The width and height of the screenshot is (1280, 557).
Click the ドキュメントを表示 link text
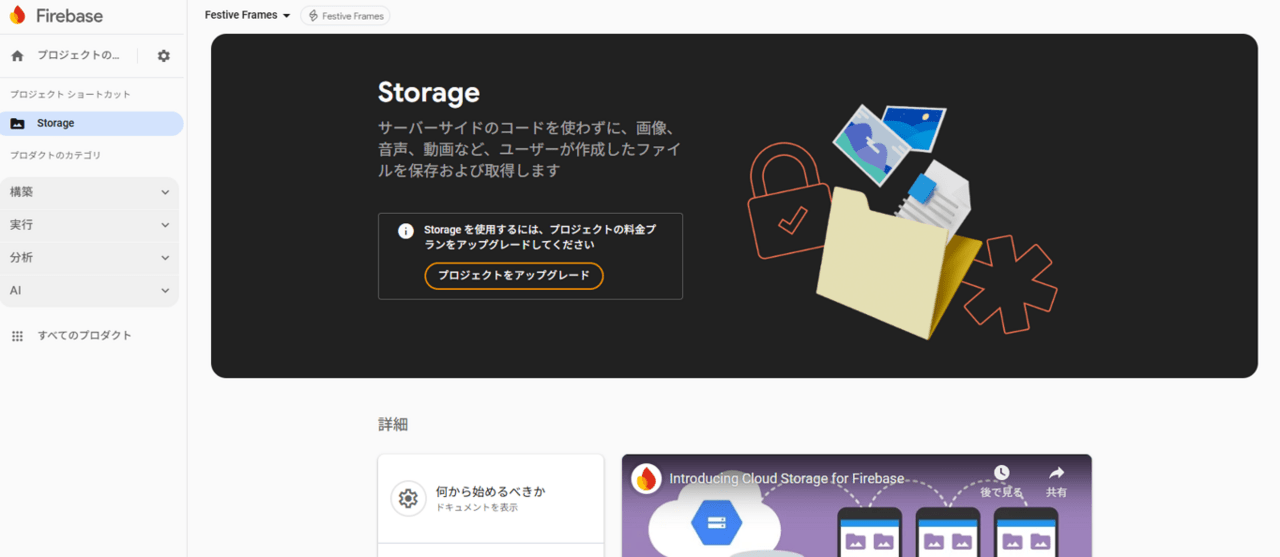477,508
